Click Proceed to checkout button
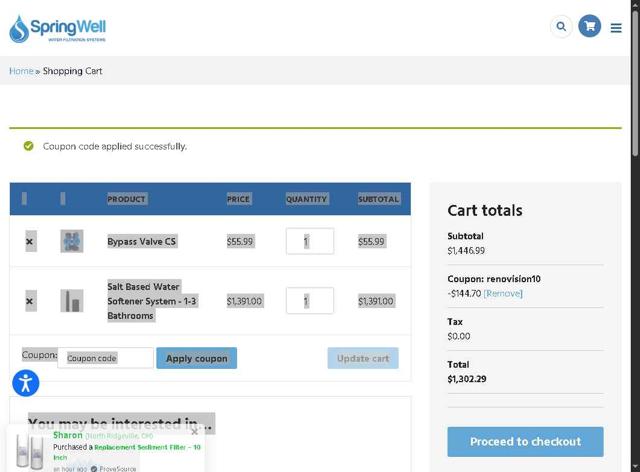 click(x=525, y=441)
